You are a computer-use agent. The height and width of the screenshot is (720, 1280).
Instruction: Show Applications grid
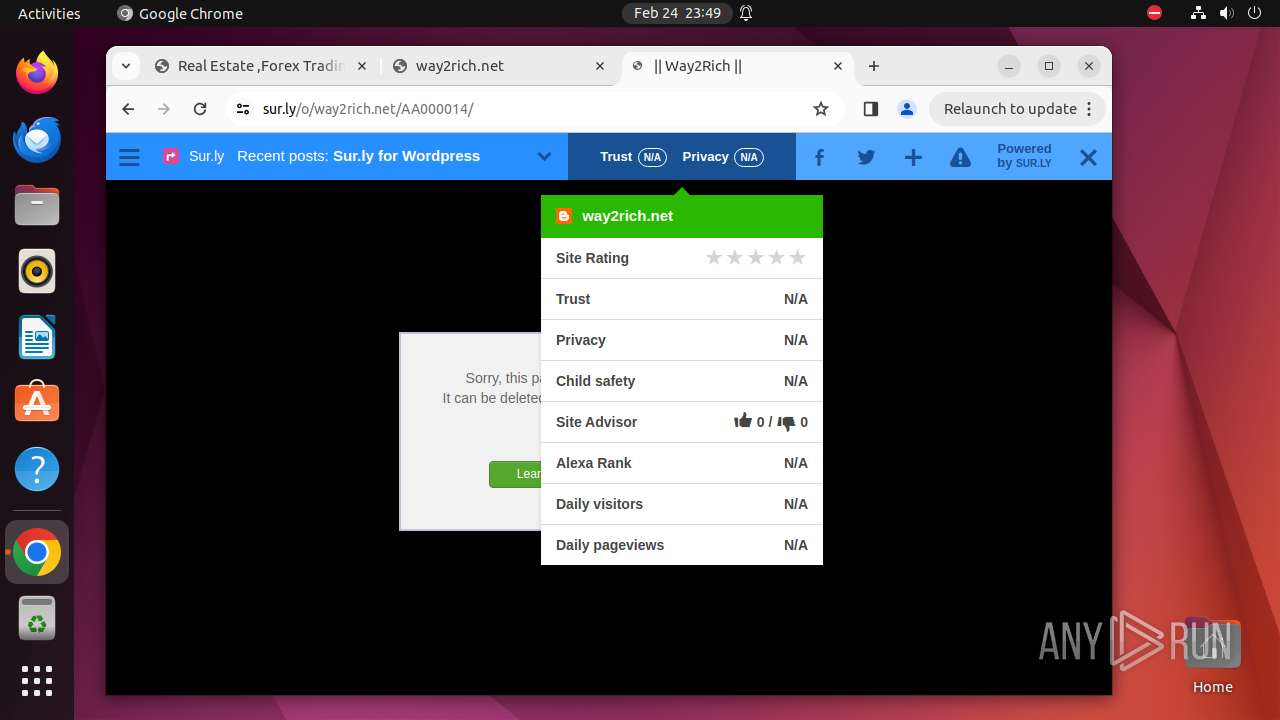(37, 681)
